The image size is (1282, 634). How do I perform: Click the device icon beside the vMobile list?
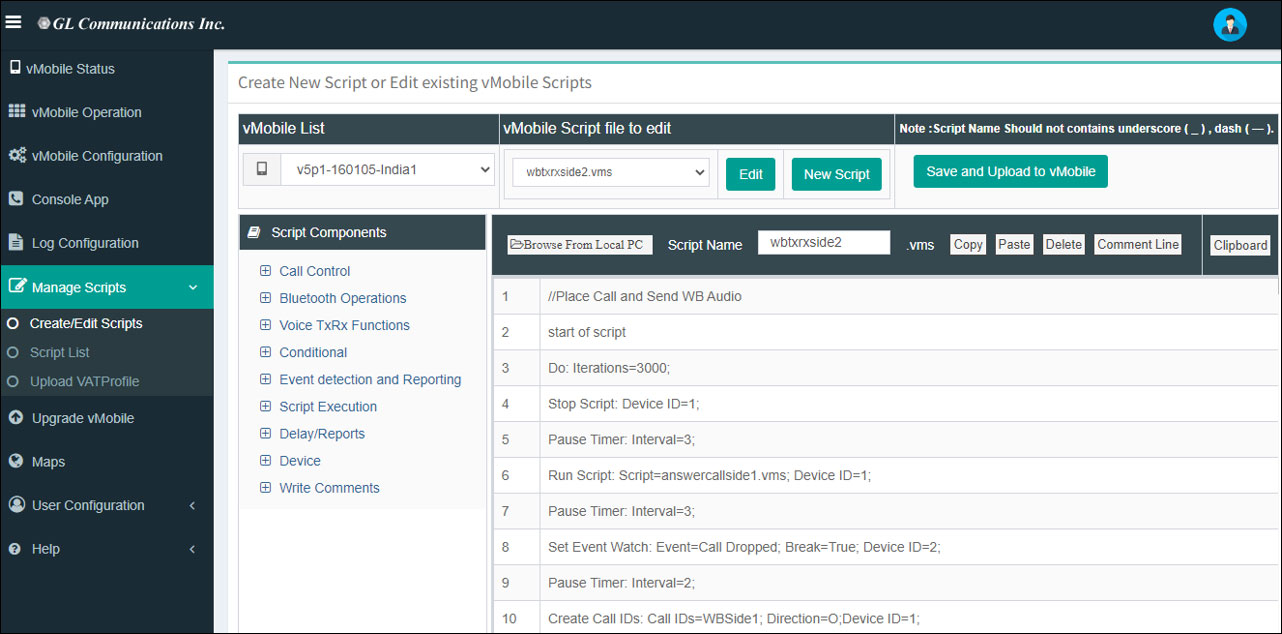pyautogui.click(x=262, y=170)
